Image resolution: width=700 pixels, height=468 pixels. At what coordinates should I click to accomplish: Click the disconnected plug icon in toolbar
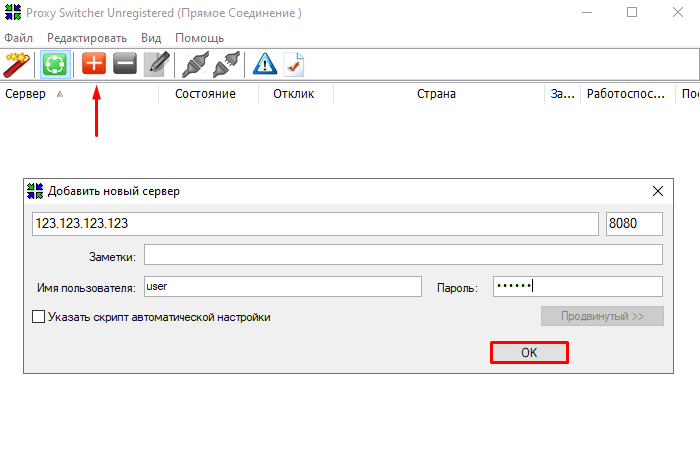(x=225, y=64)
